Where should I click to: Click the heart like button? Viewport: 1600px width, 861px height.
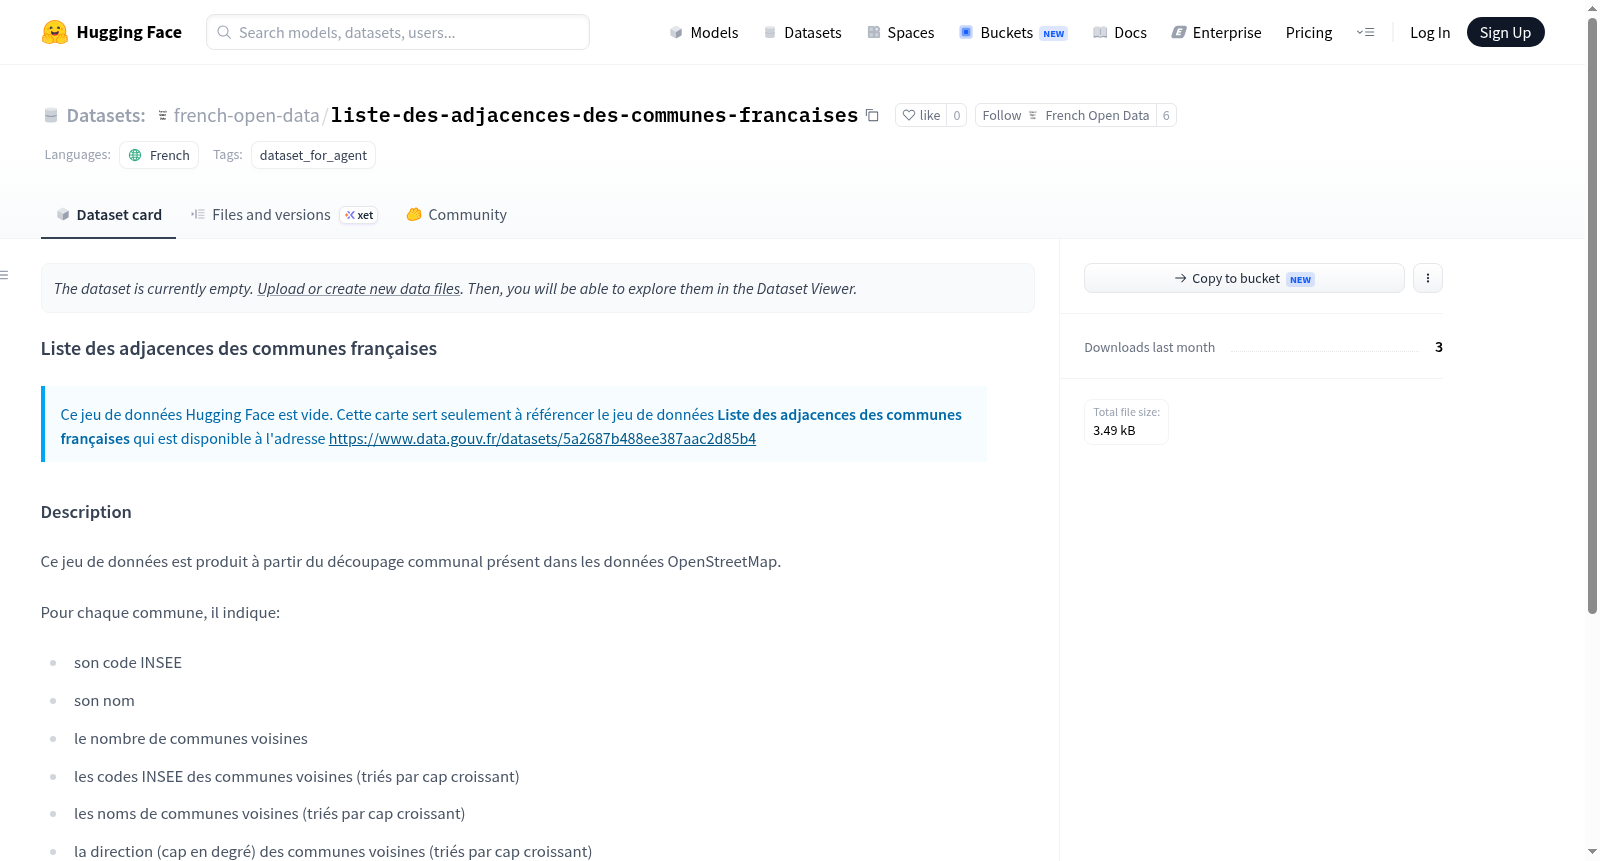click(x=921, y=115)
